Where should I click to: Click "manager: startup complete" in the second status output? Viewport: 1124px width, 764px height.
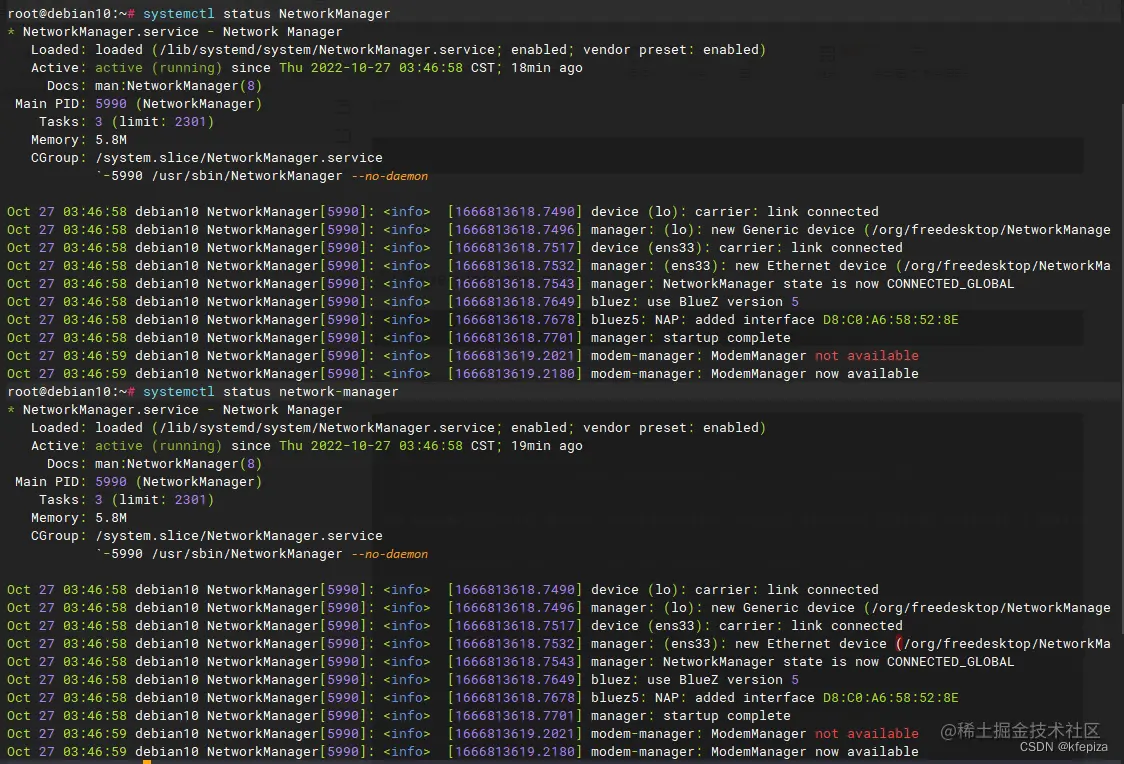click(x=690, y=715)
